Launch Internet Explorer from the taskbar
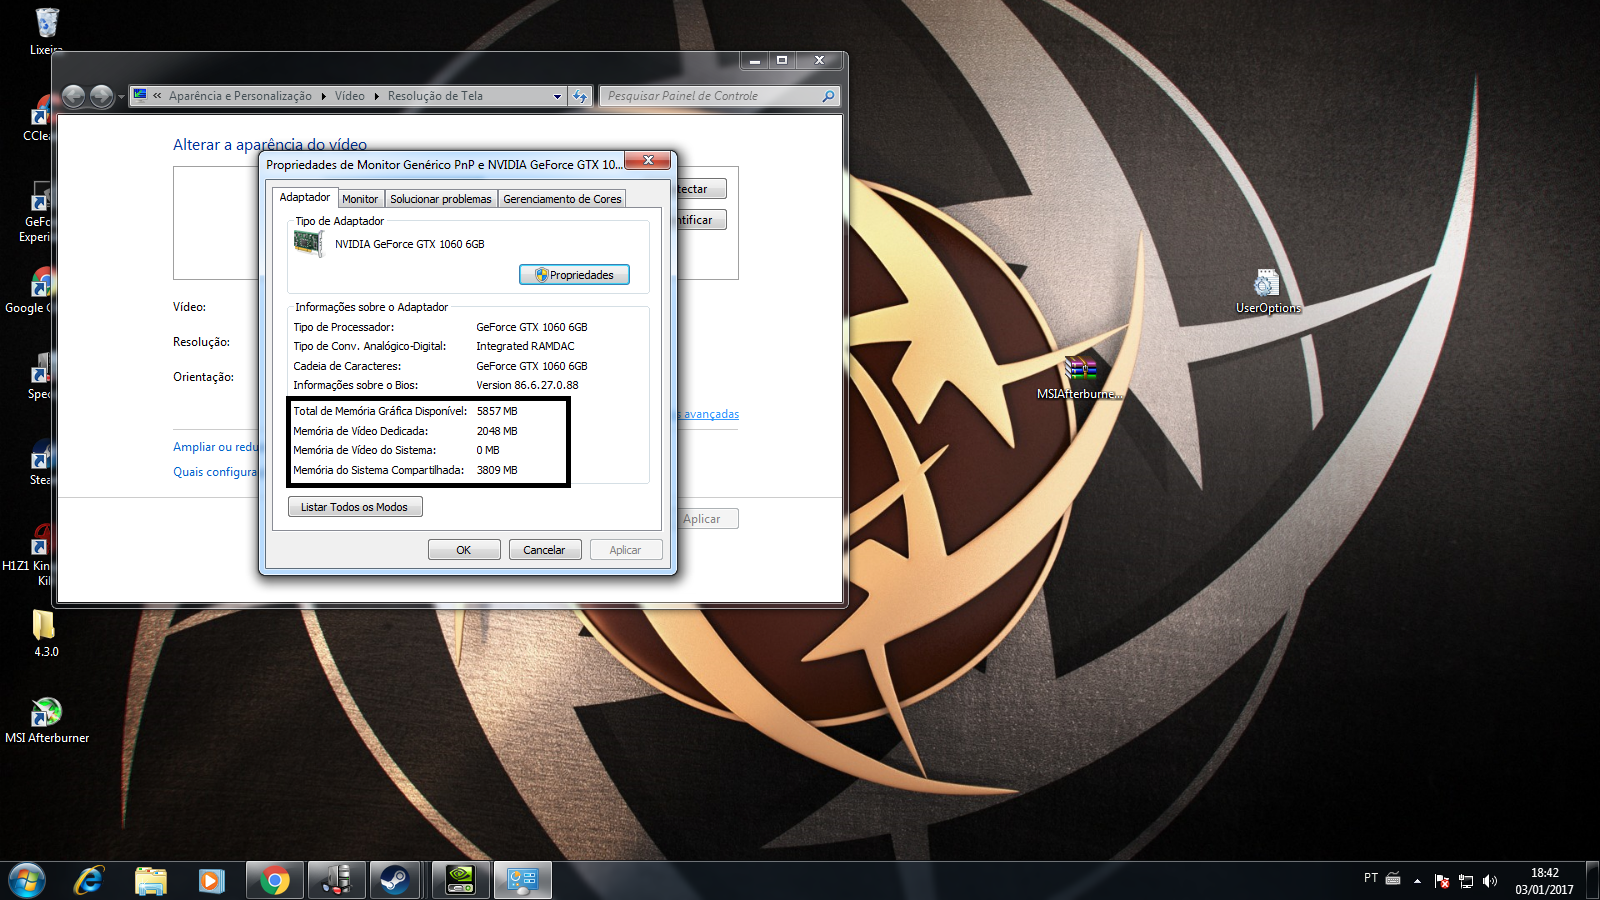Viewport: 1600px width, 900px height. pyautogui.click(x=89, y=880)
